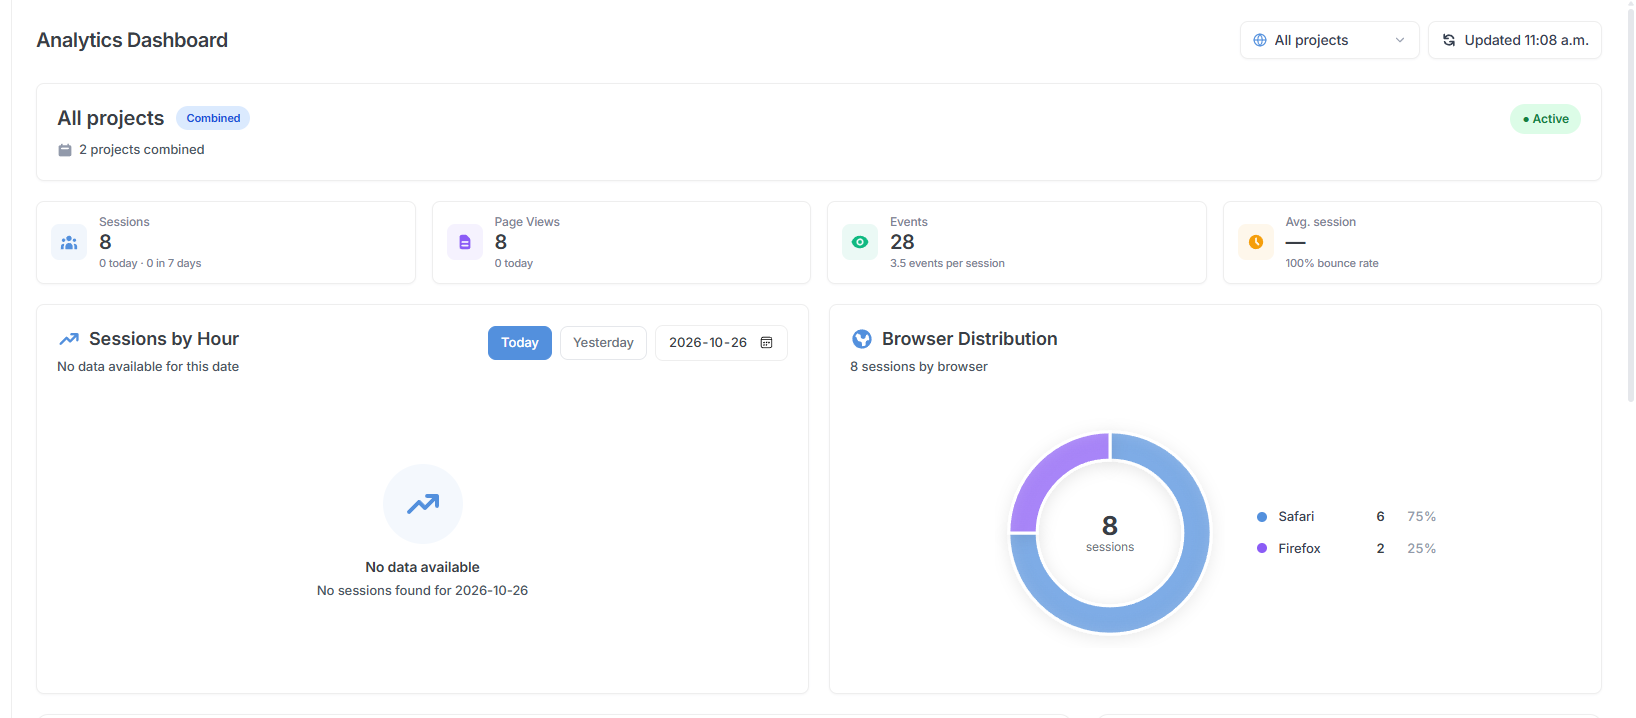The width and height of the screenshot is (1636, 718).
Task: Click the trend icon next to Sessions by Hour
Action: click(x=69, y=339)
